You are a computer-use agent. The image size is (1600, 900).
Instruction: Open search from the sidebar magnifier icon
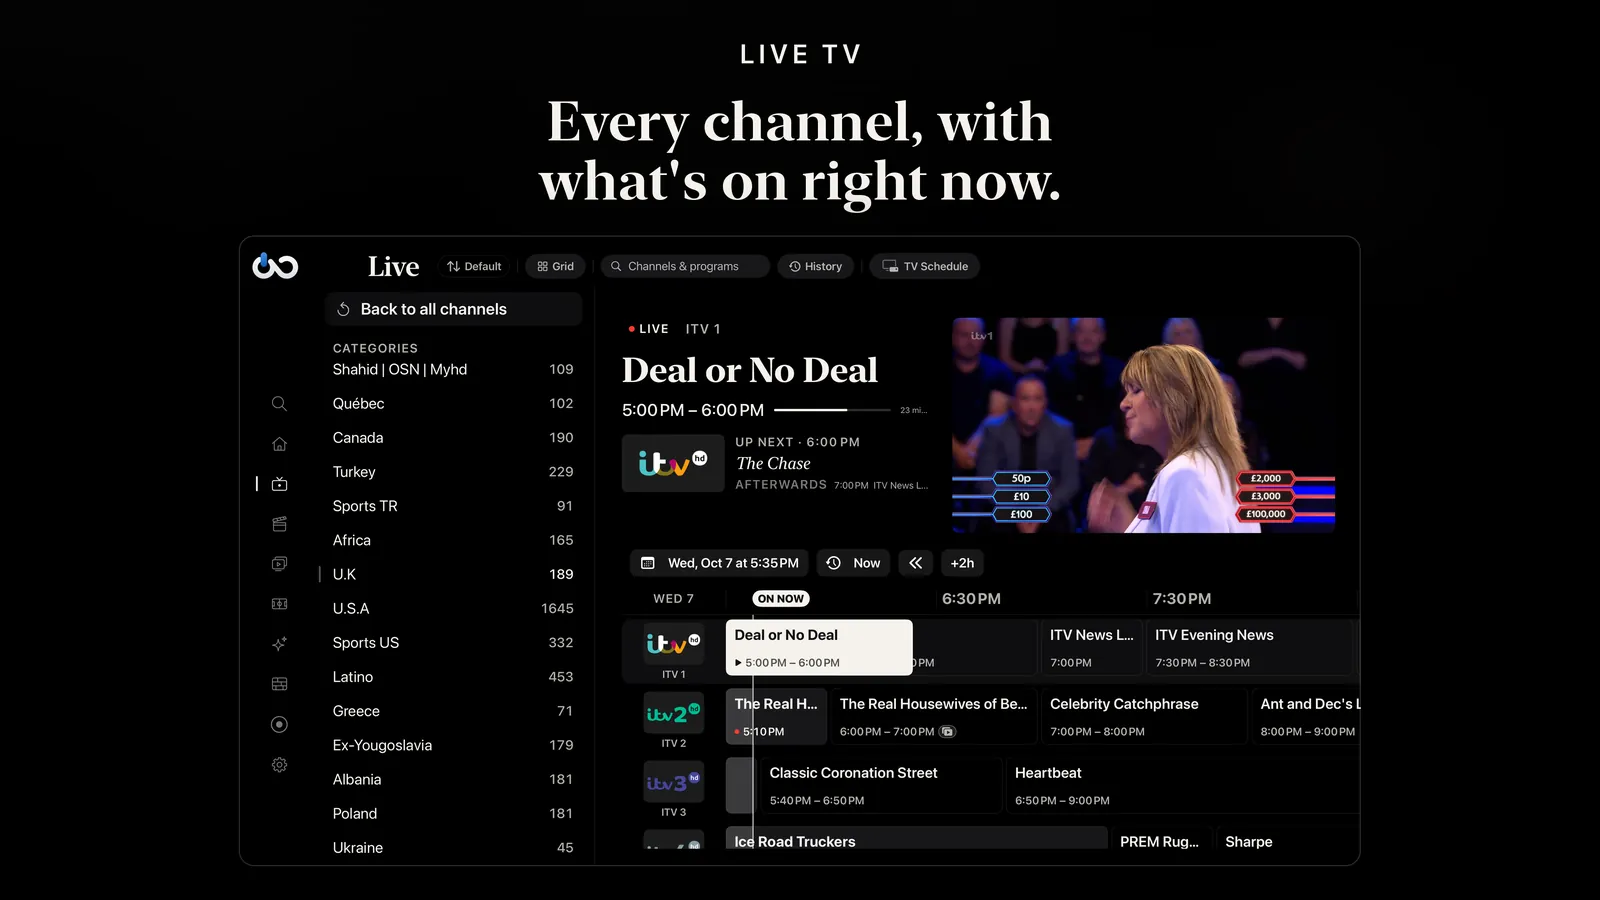pos(279,404)
